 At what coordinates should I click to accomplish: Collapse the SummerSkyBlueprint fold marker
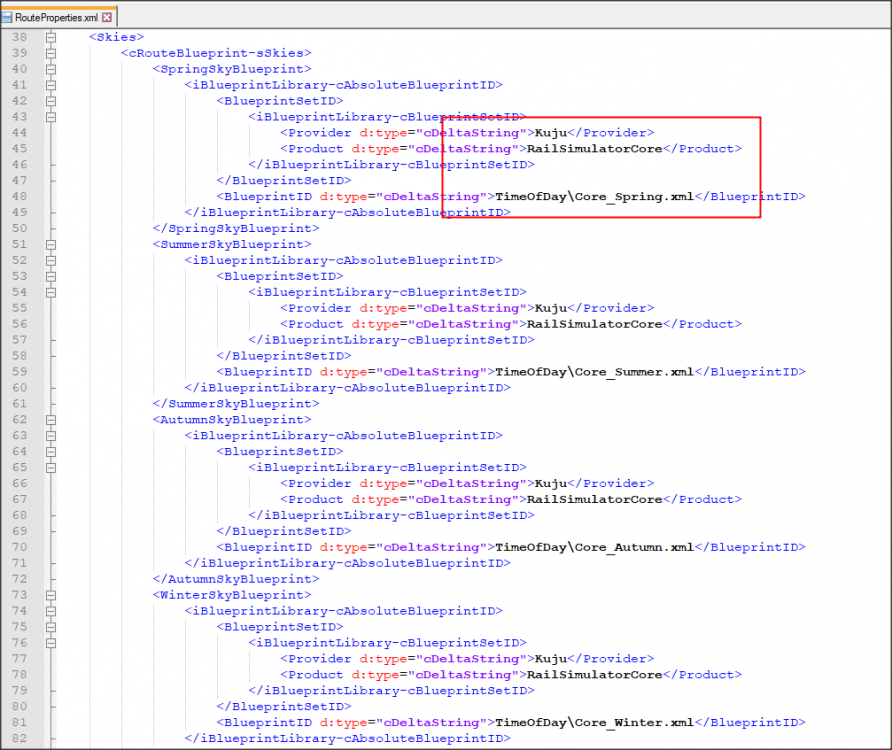[50, 244]
